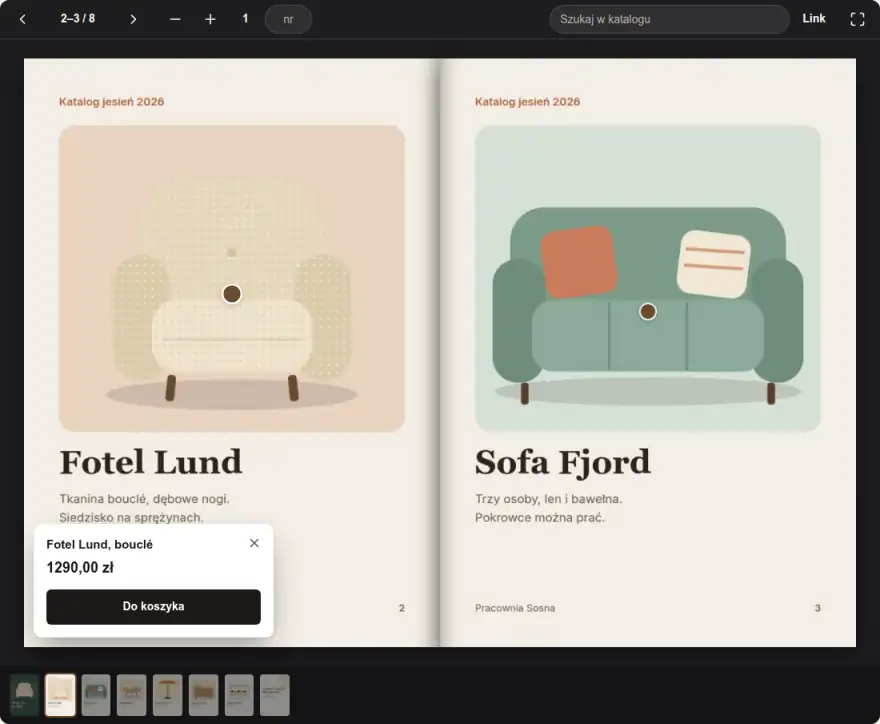Open the hotspot dot on the Sofa Fjord
This screenshot has height=724, width=880.
click(x=648, y=311)
